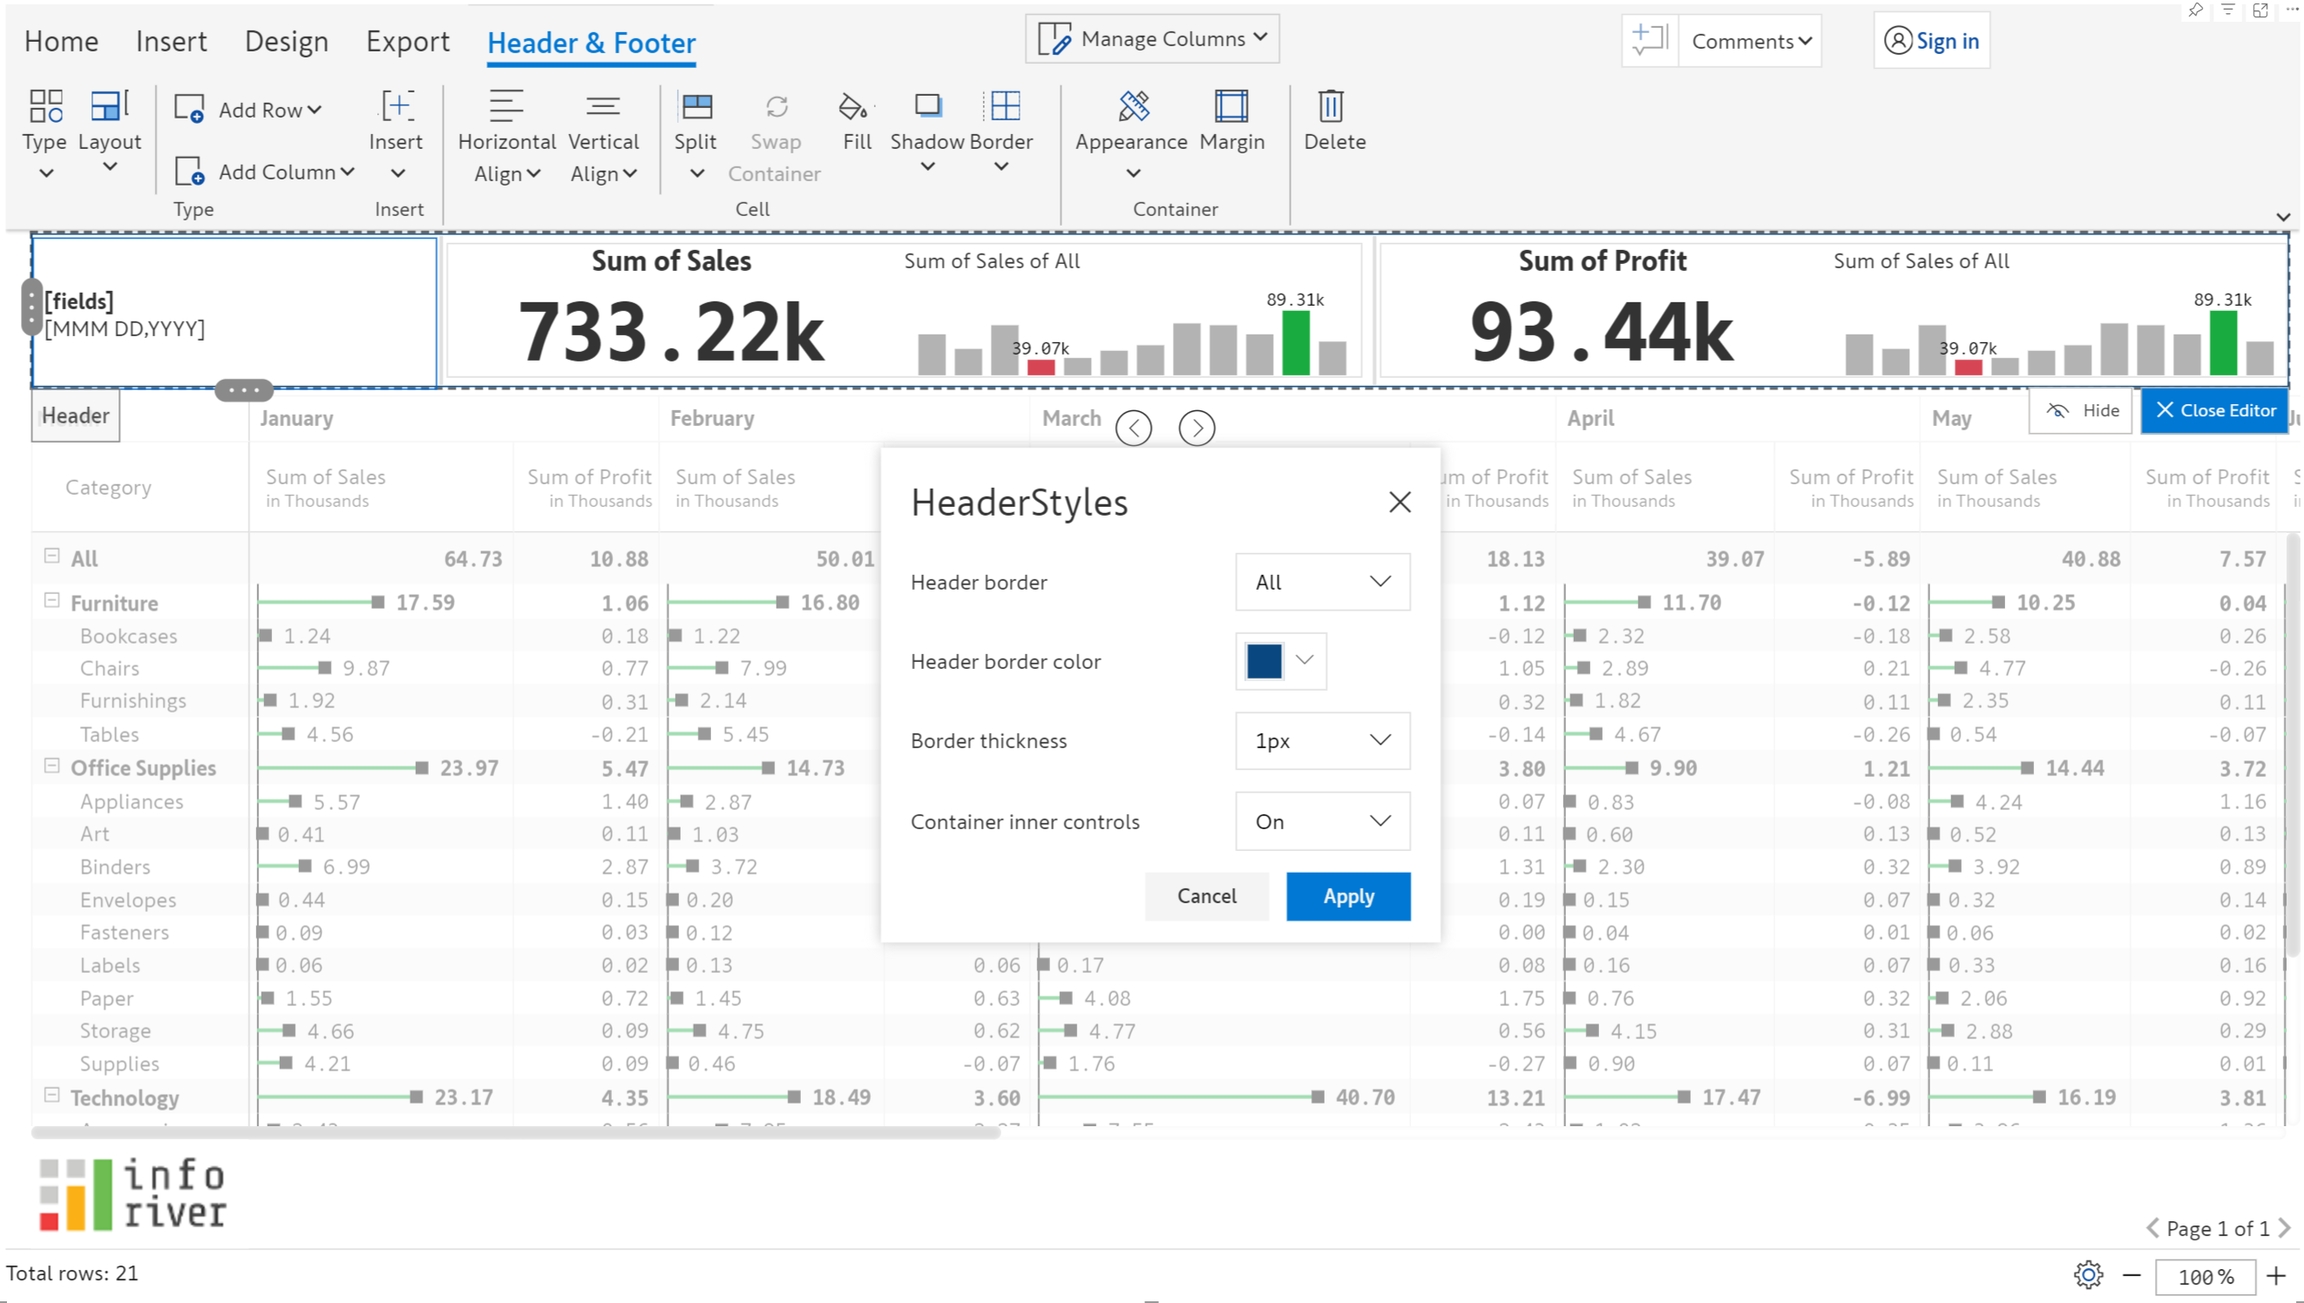Collapse the Furniture category row

(x=52, y=601)
